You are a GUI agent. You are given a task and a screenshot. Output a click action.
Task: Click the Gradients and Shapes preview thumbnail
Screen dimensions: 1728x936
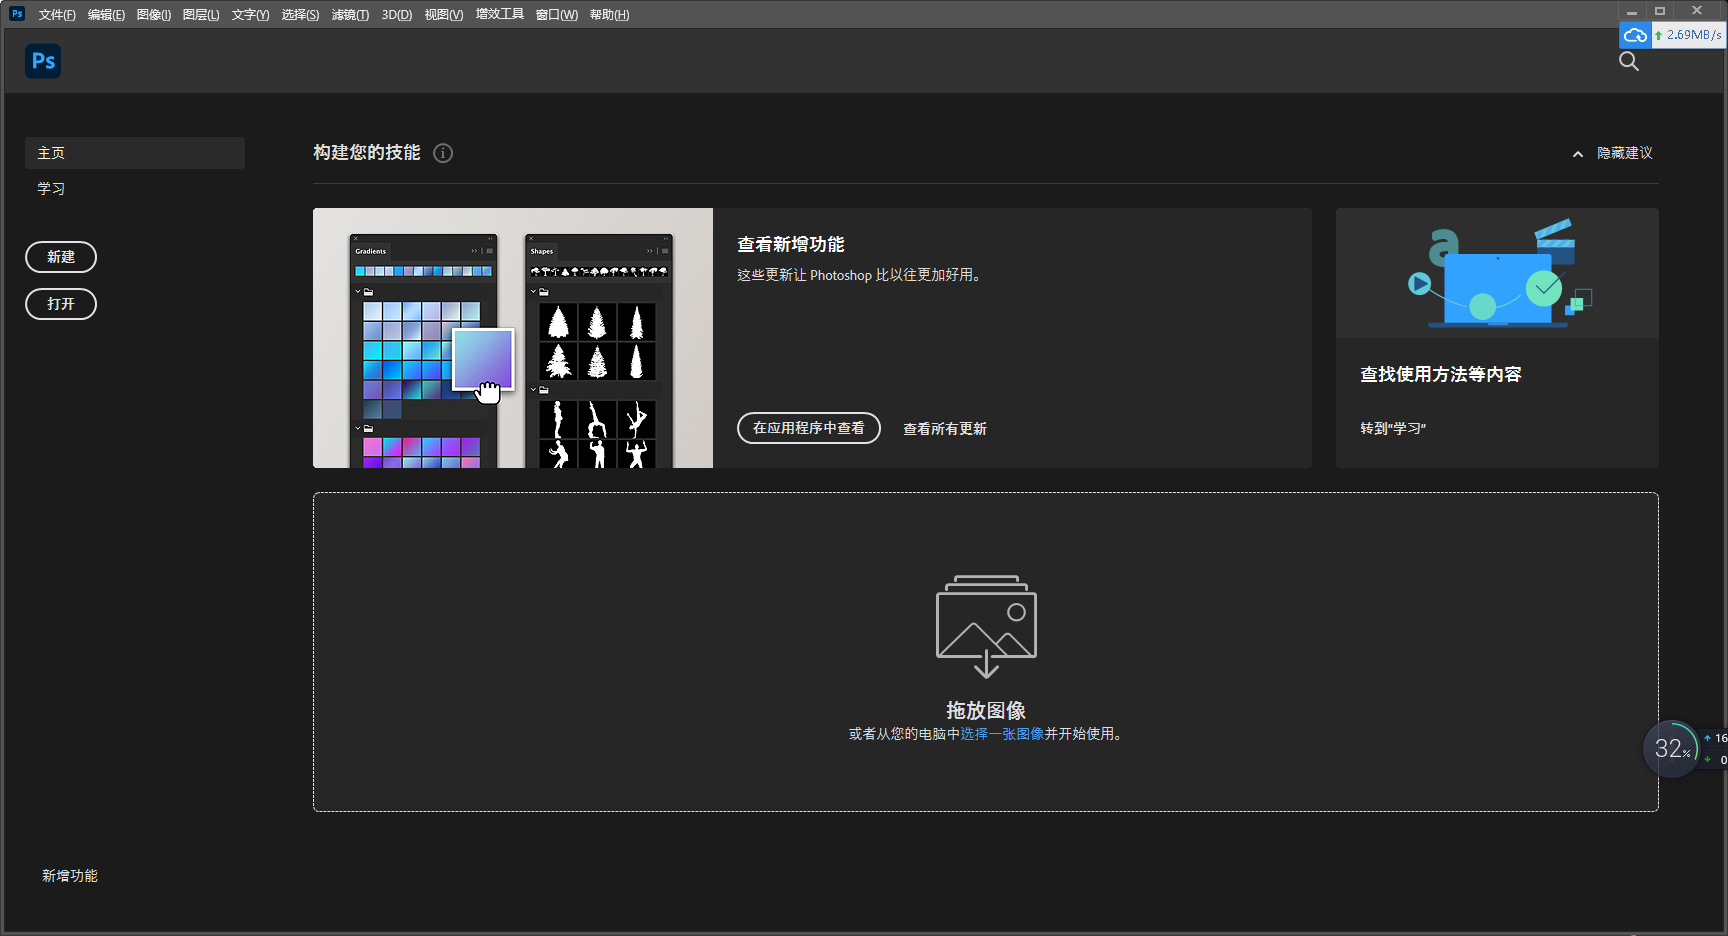coord(512,338)
